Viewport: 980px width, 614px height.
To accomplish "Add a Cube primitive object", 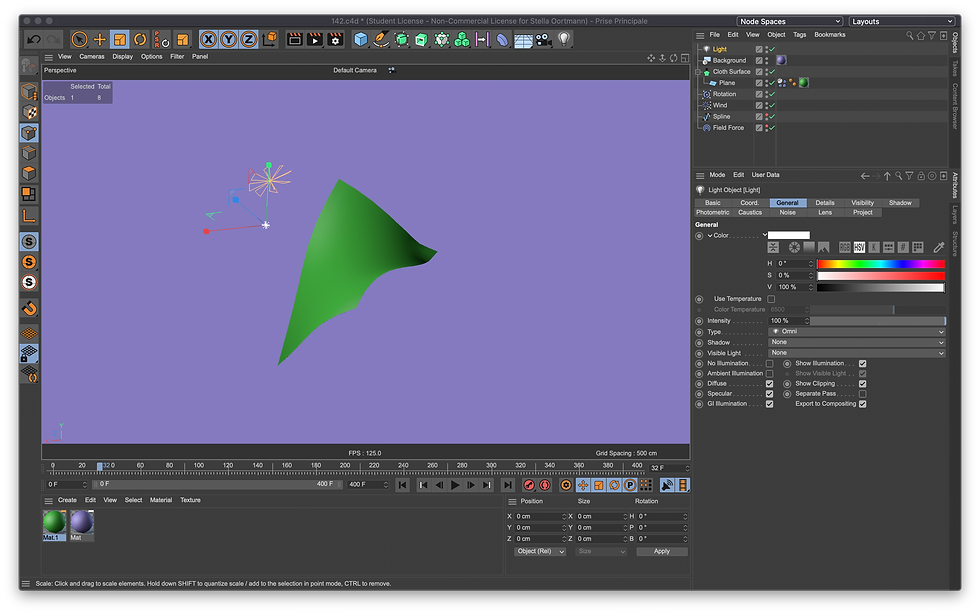I will click(x=360, y=39).
